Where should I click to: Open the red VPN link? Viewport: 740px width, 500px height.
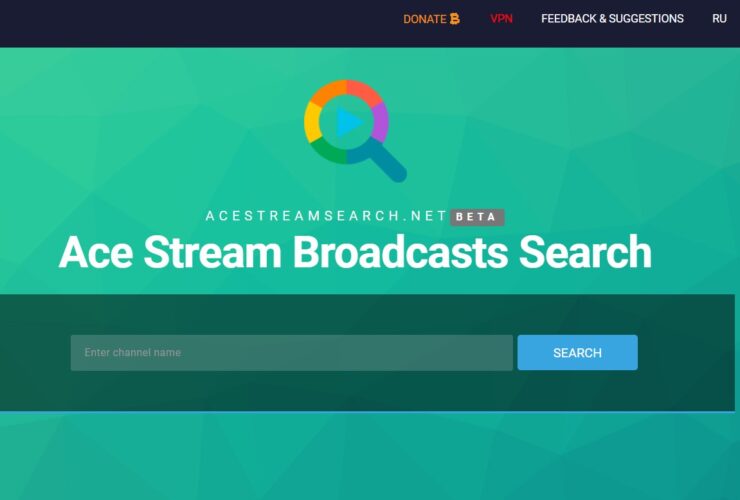point(501,19)
